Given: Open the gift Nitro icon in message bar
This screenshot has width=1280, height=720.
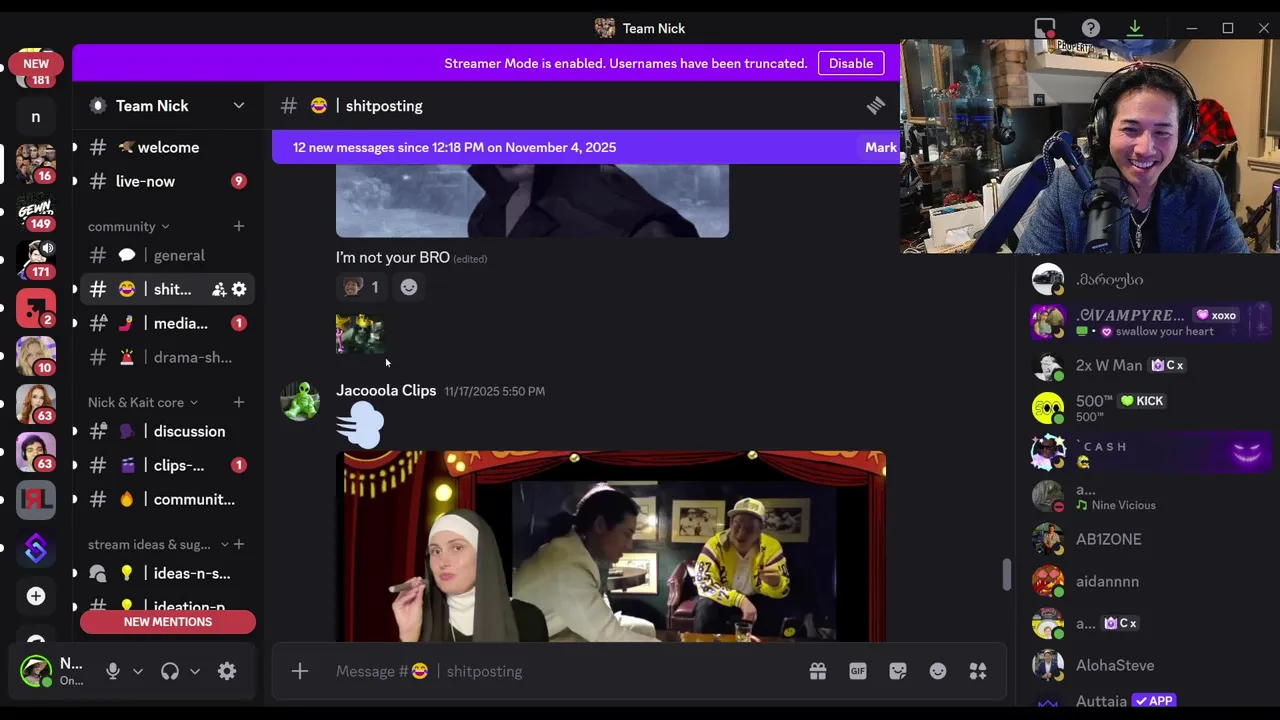Looking at the screenshot, I should point(818,671).
